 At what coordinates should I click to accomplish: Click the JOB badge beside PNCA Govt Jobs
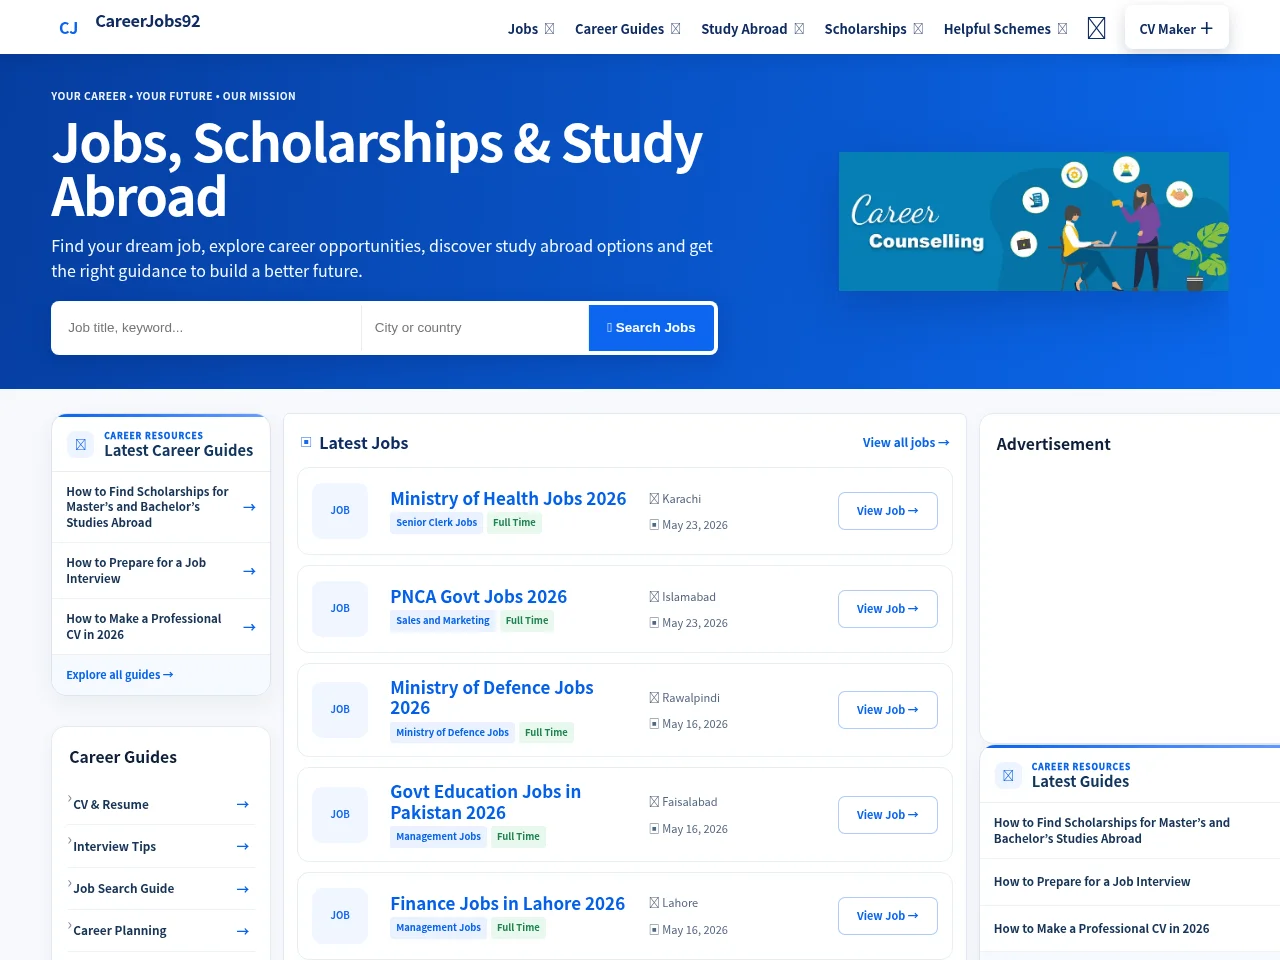(340, 608)
